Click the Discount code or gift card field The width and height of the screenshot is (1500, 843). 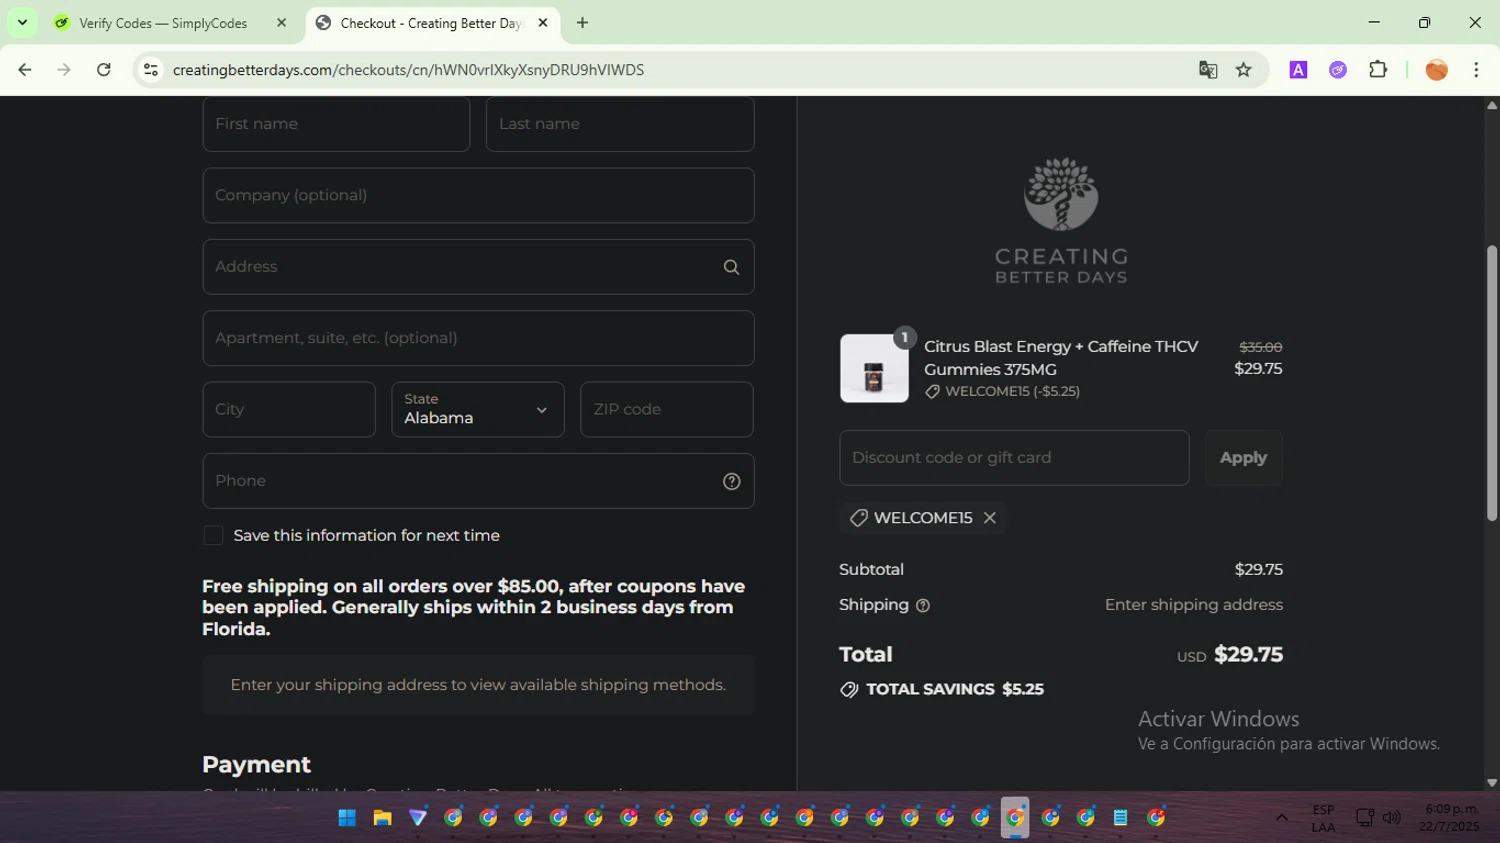pos(1014,458)
